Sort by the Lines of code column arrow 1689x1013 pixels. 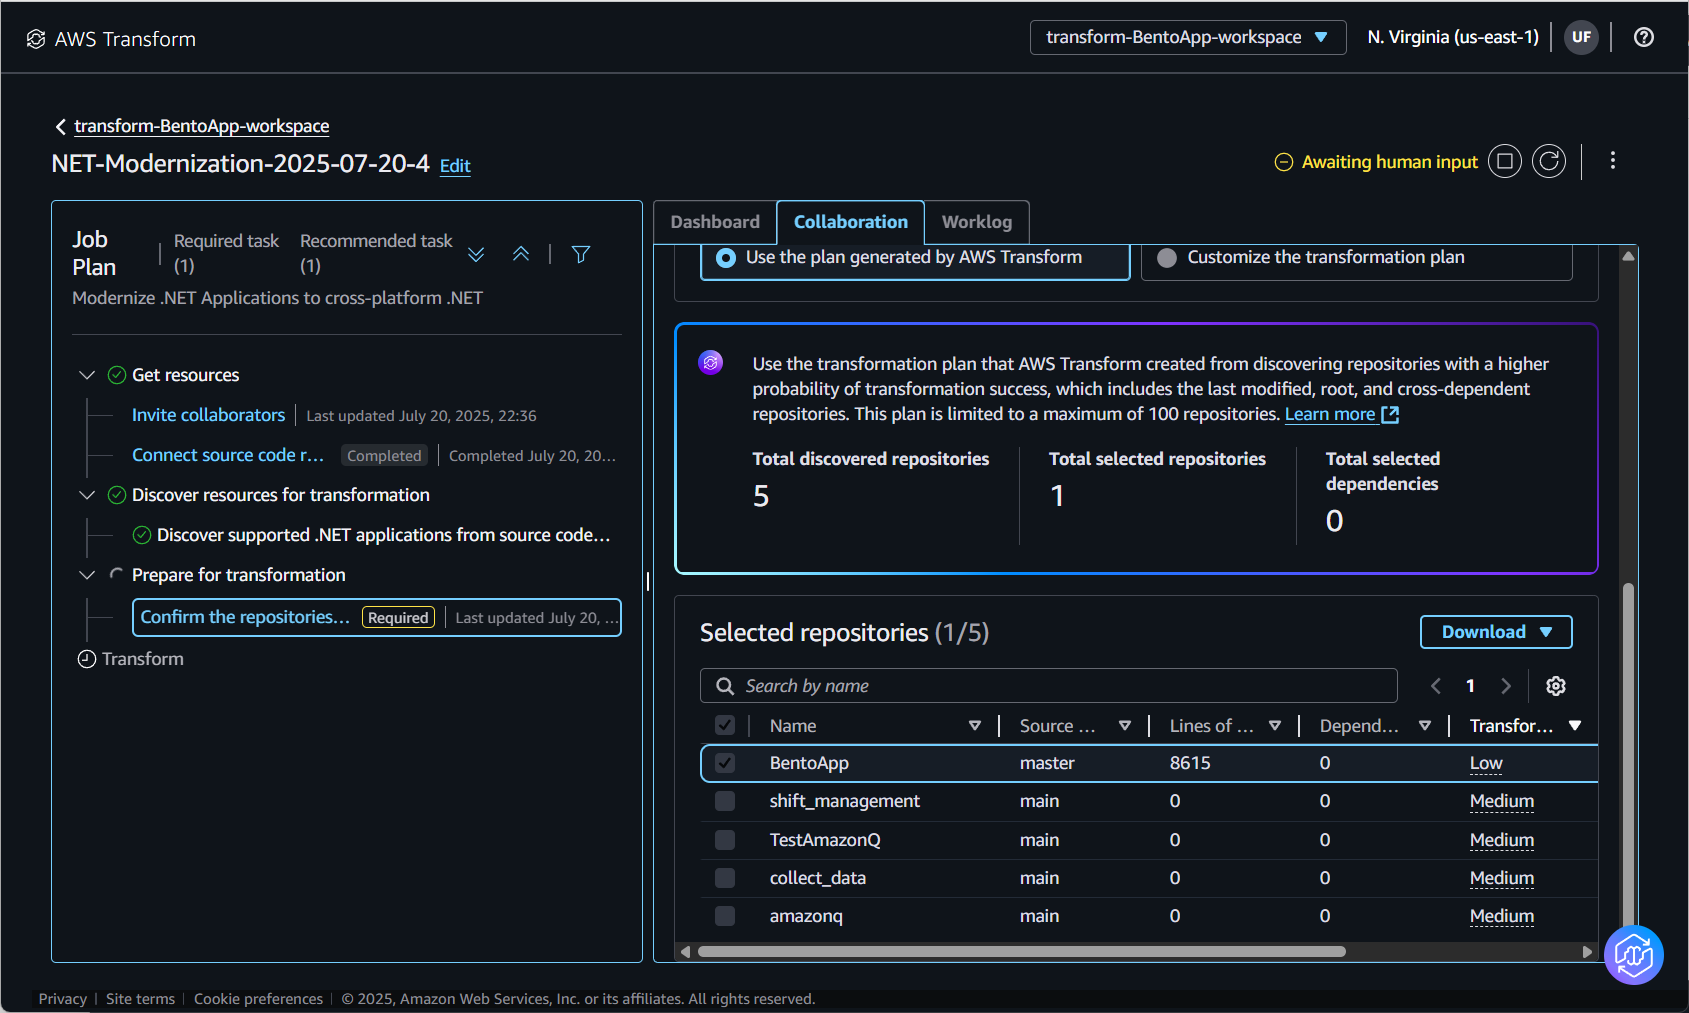(1275, 726)
